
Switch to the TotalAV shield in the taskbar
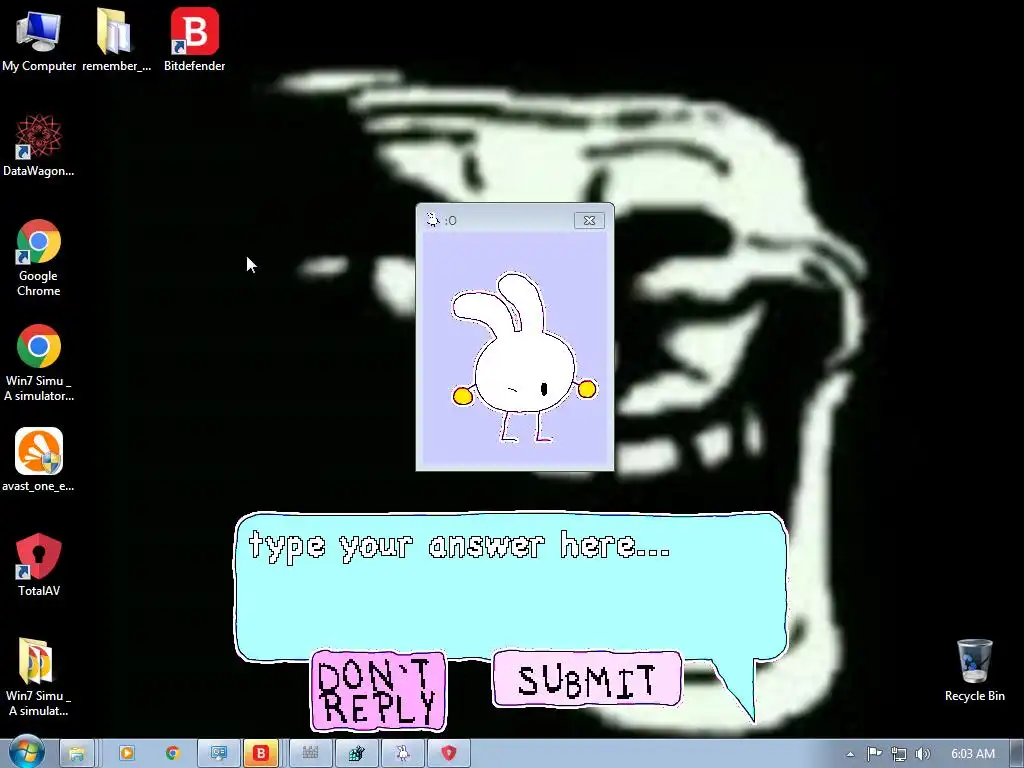click(449, 754)
